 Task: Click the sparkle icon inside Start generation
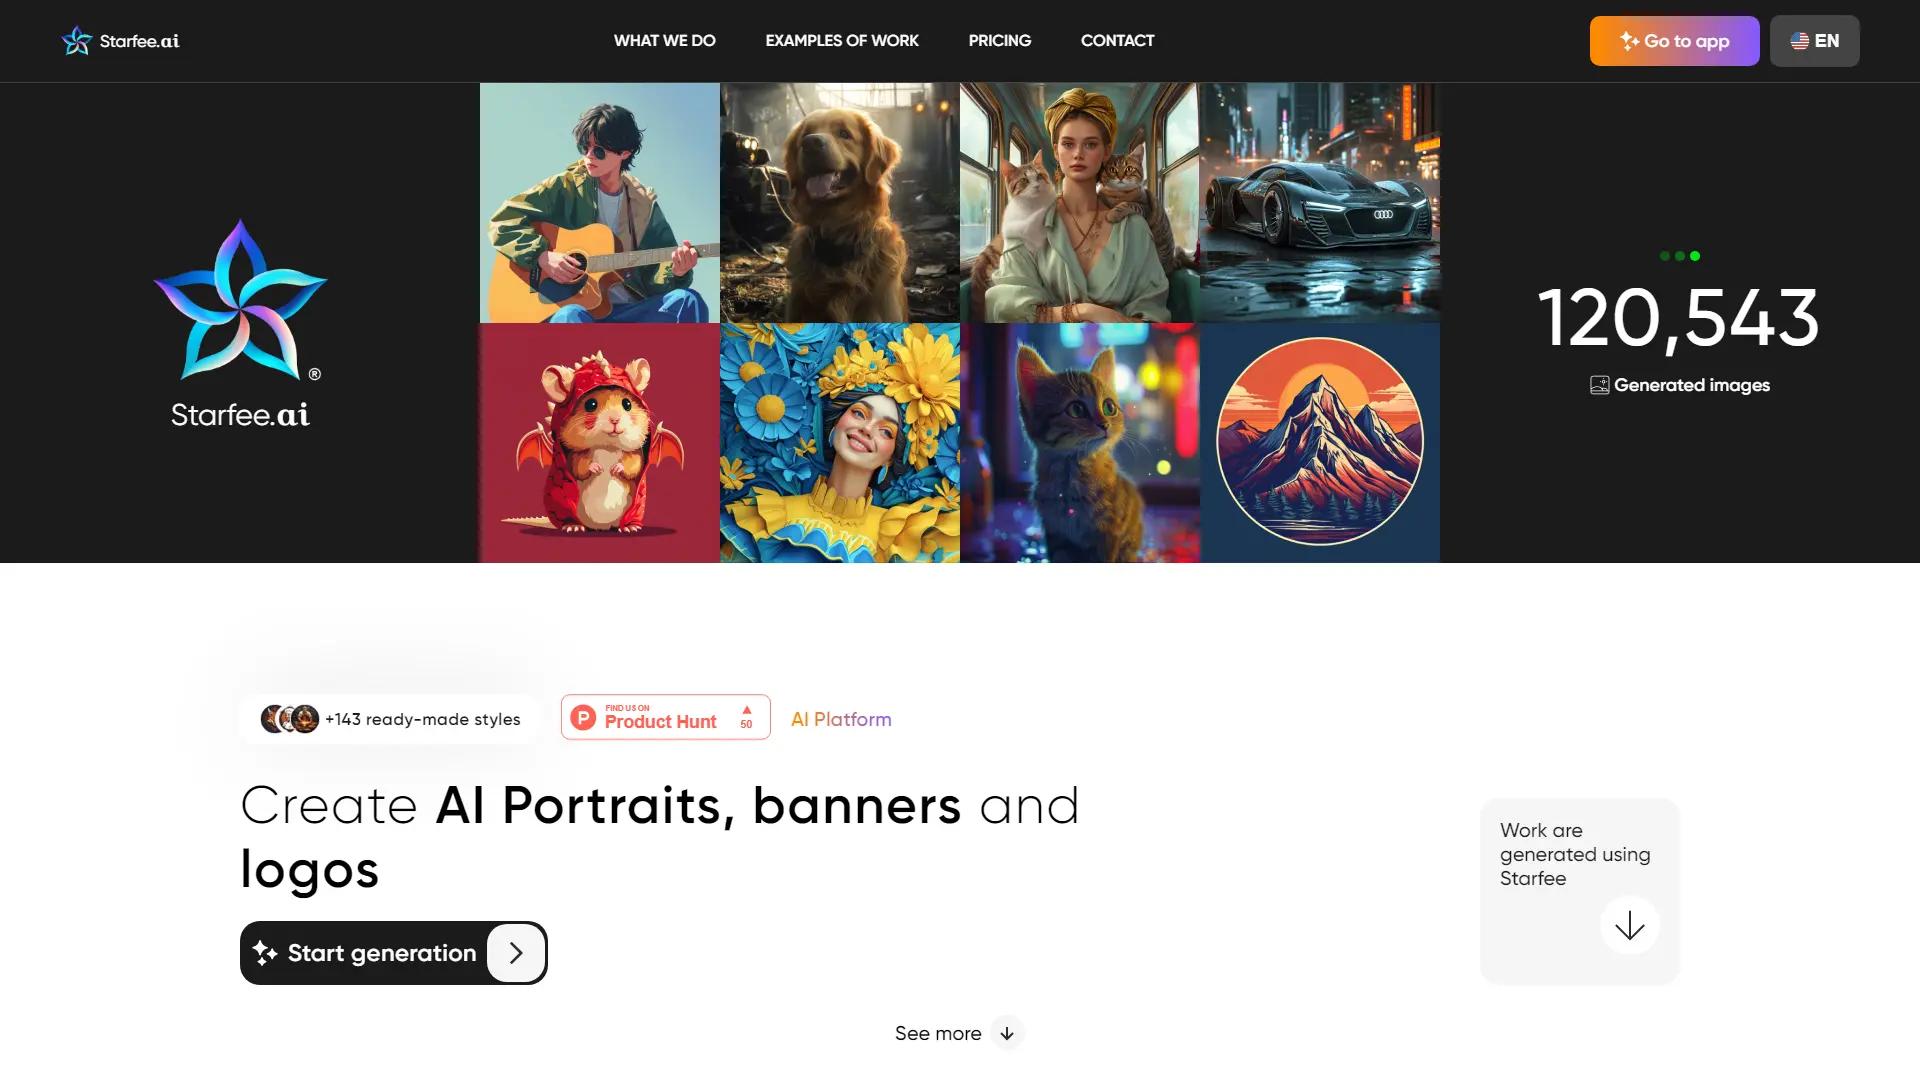[x=266, y=952]
